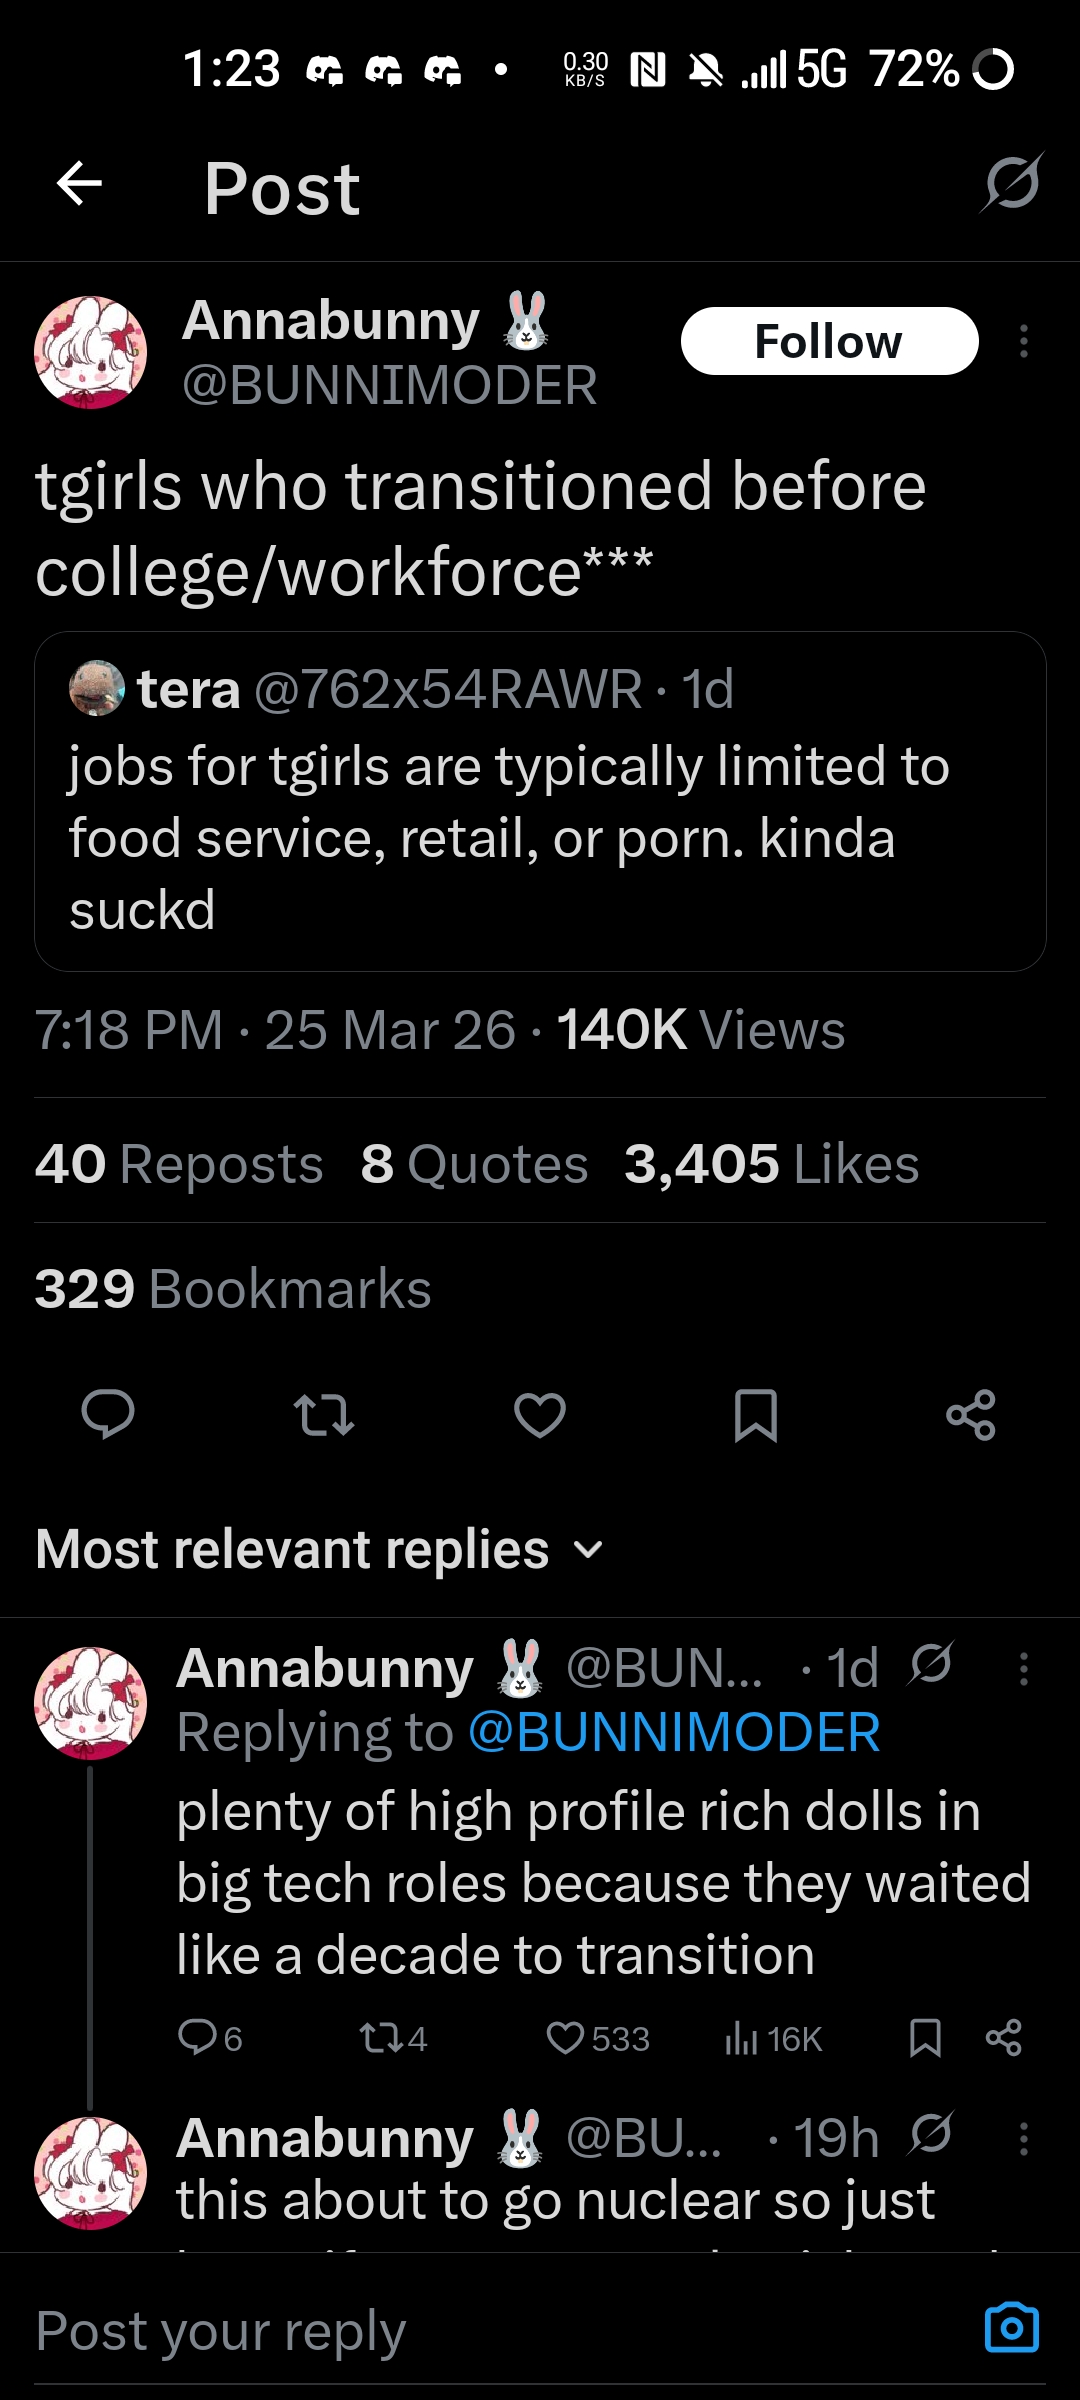Share the main post via share icon
This screenshot has height=2400, width=1080.
pos(971,1414)
